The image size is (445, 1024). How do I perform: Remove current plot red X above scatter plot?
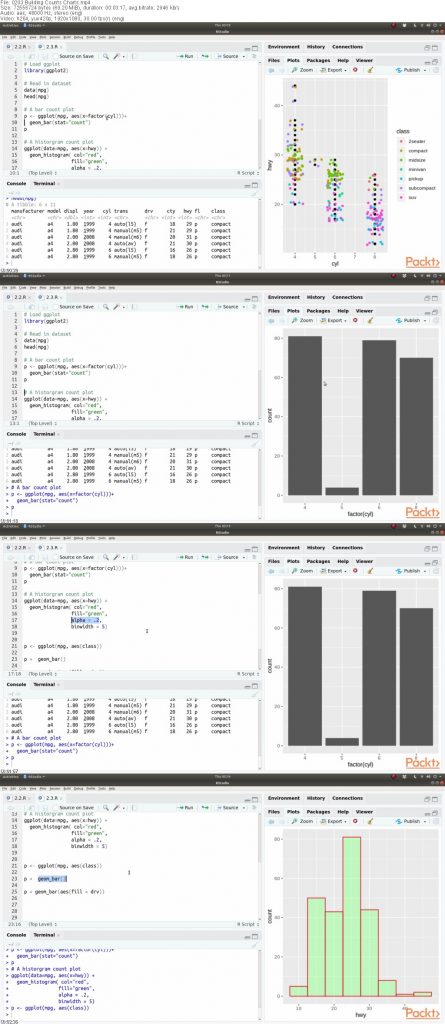tap(355, 69)
